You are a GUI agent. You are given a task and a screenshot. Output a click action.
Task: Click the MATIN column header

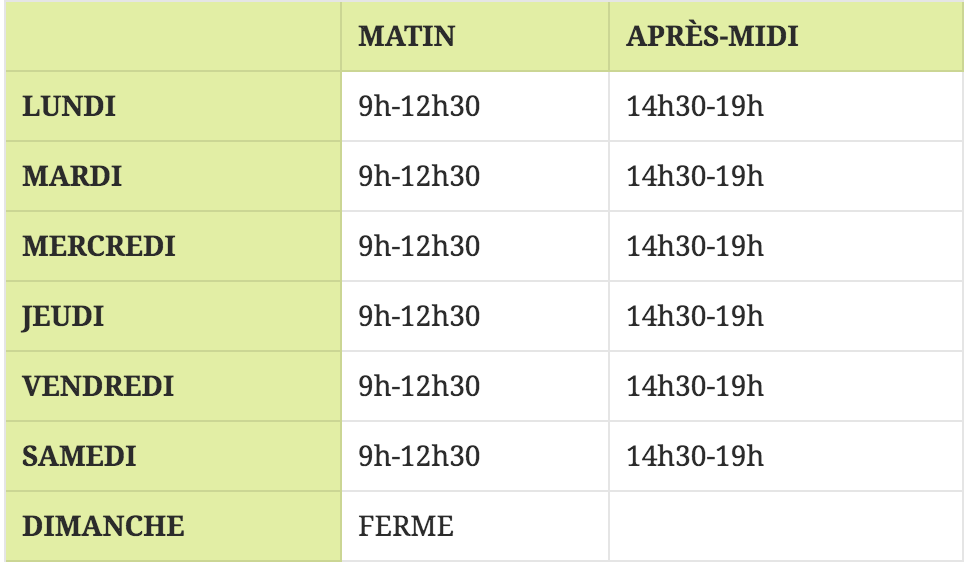pyautogui.click(x=406, y=36)
